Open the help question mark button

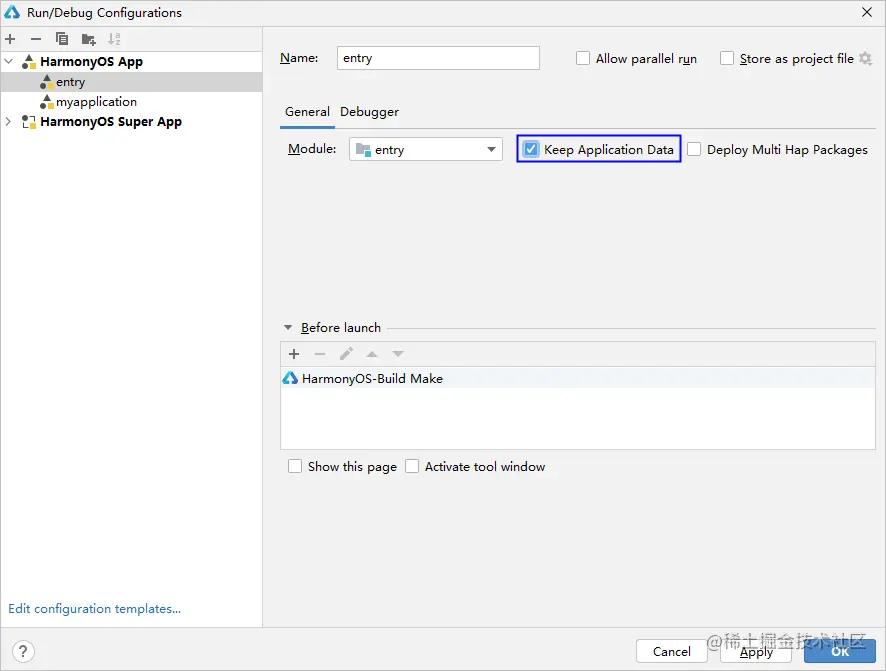pyautogui.click(x=23, y=651)
